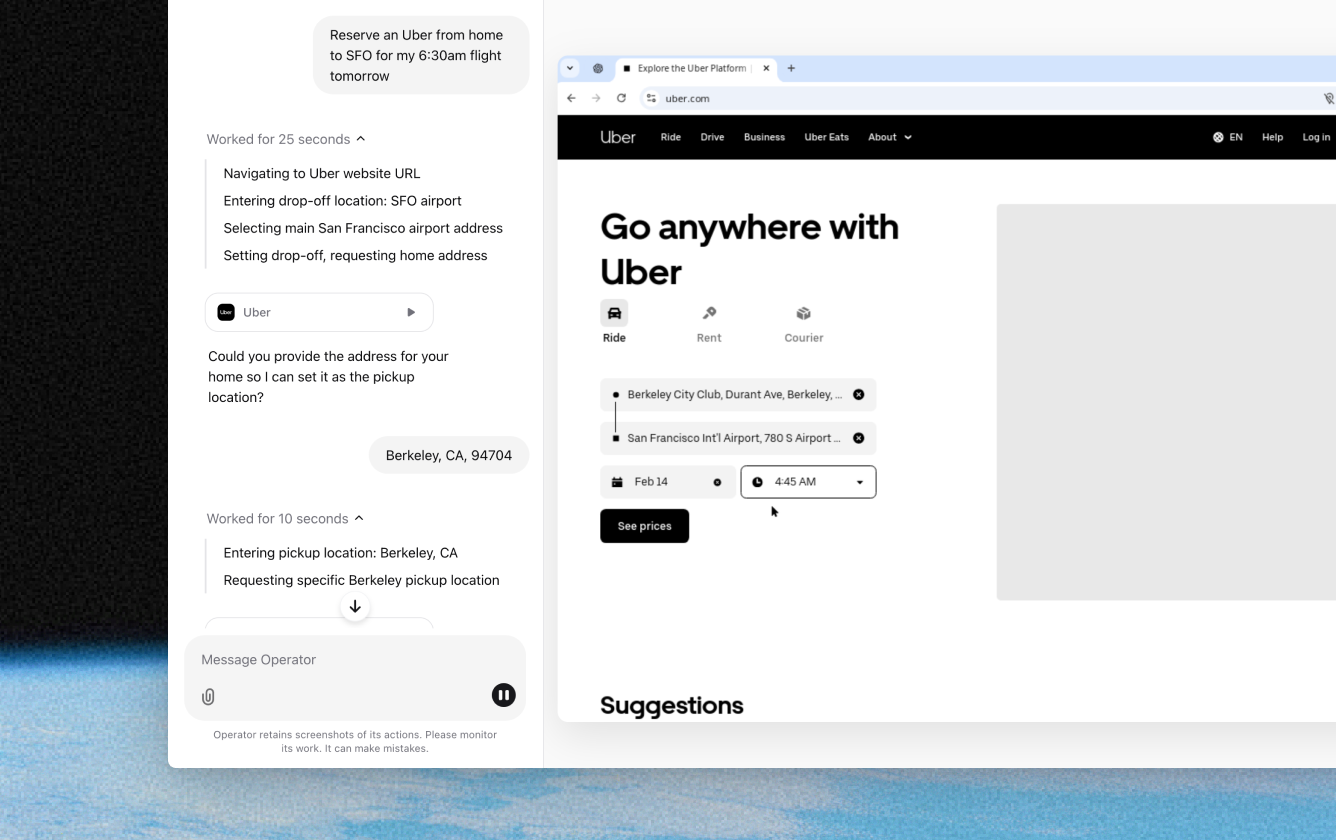Click the extension icon at the address bar's right end
This screenshot has width=1336, height=840.
[1328, 98]
